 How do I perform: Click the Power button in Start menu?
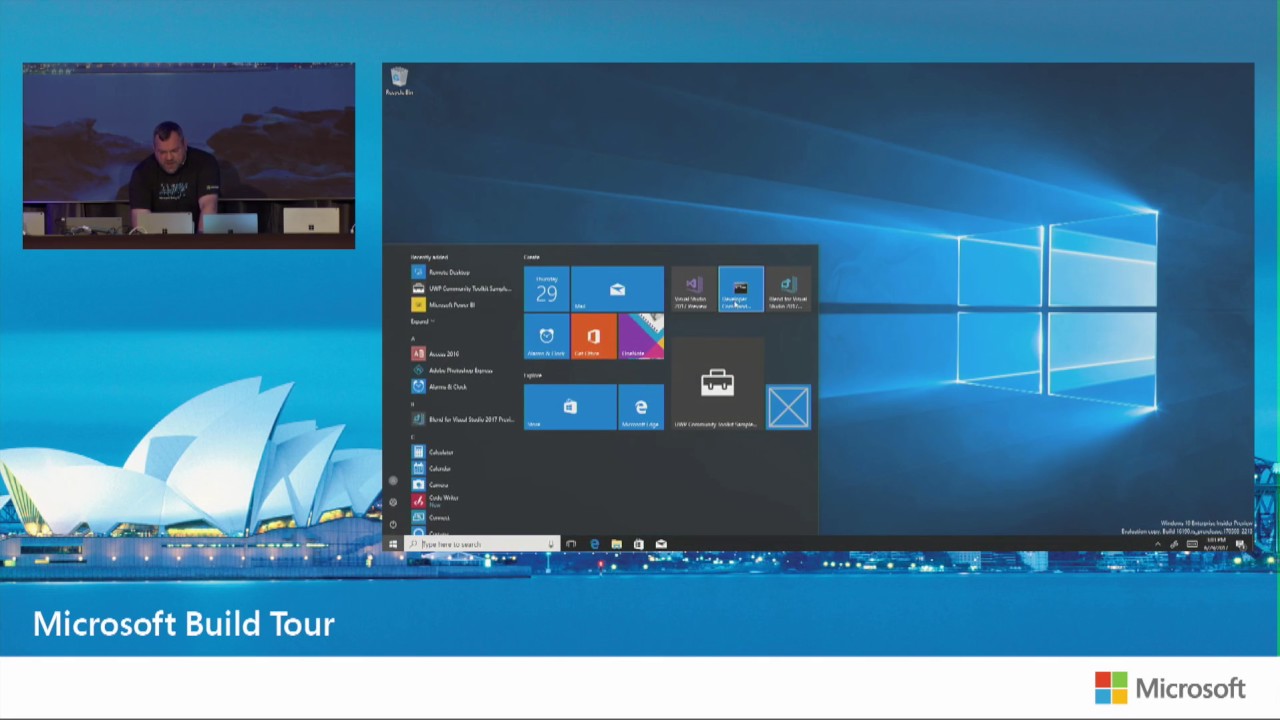[x=393, y=523]
